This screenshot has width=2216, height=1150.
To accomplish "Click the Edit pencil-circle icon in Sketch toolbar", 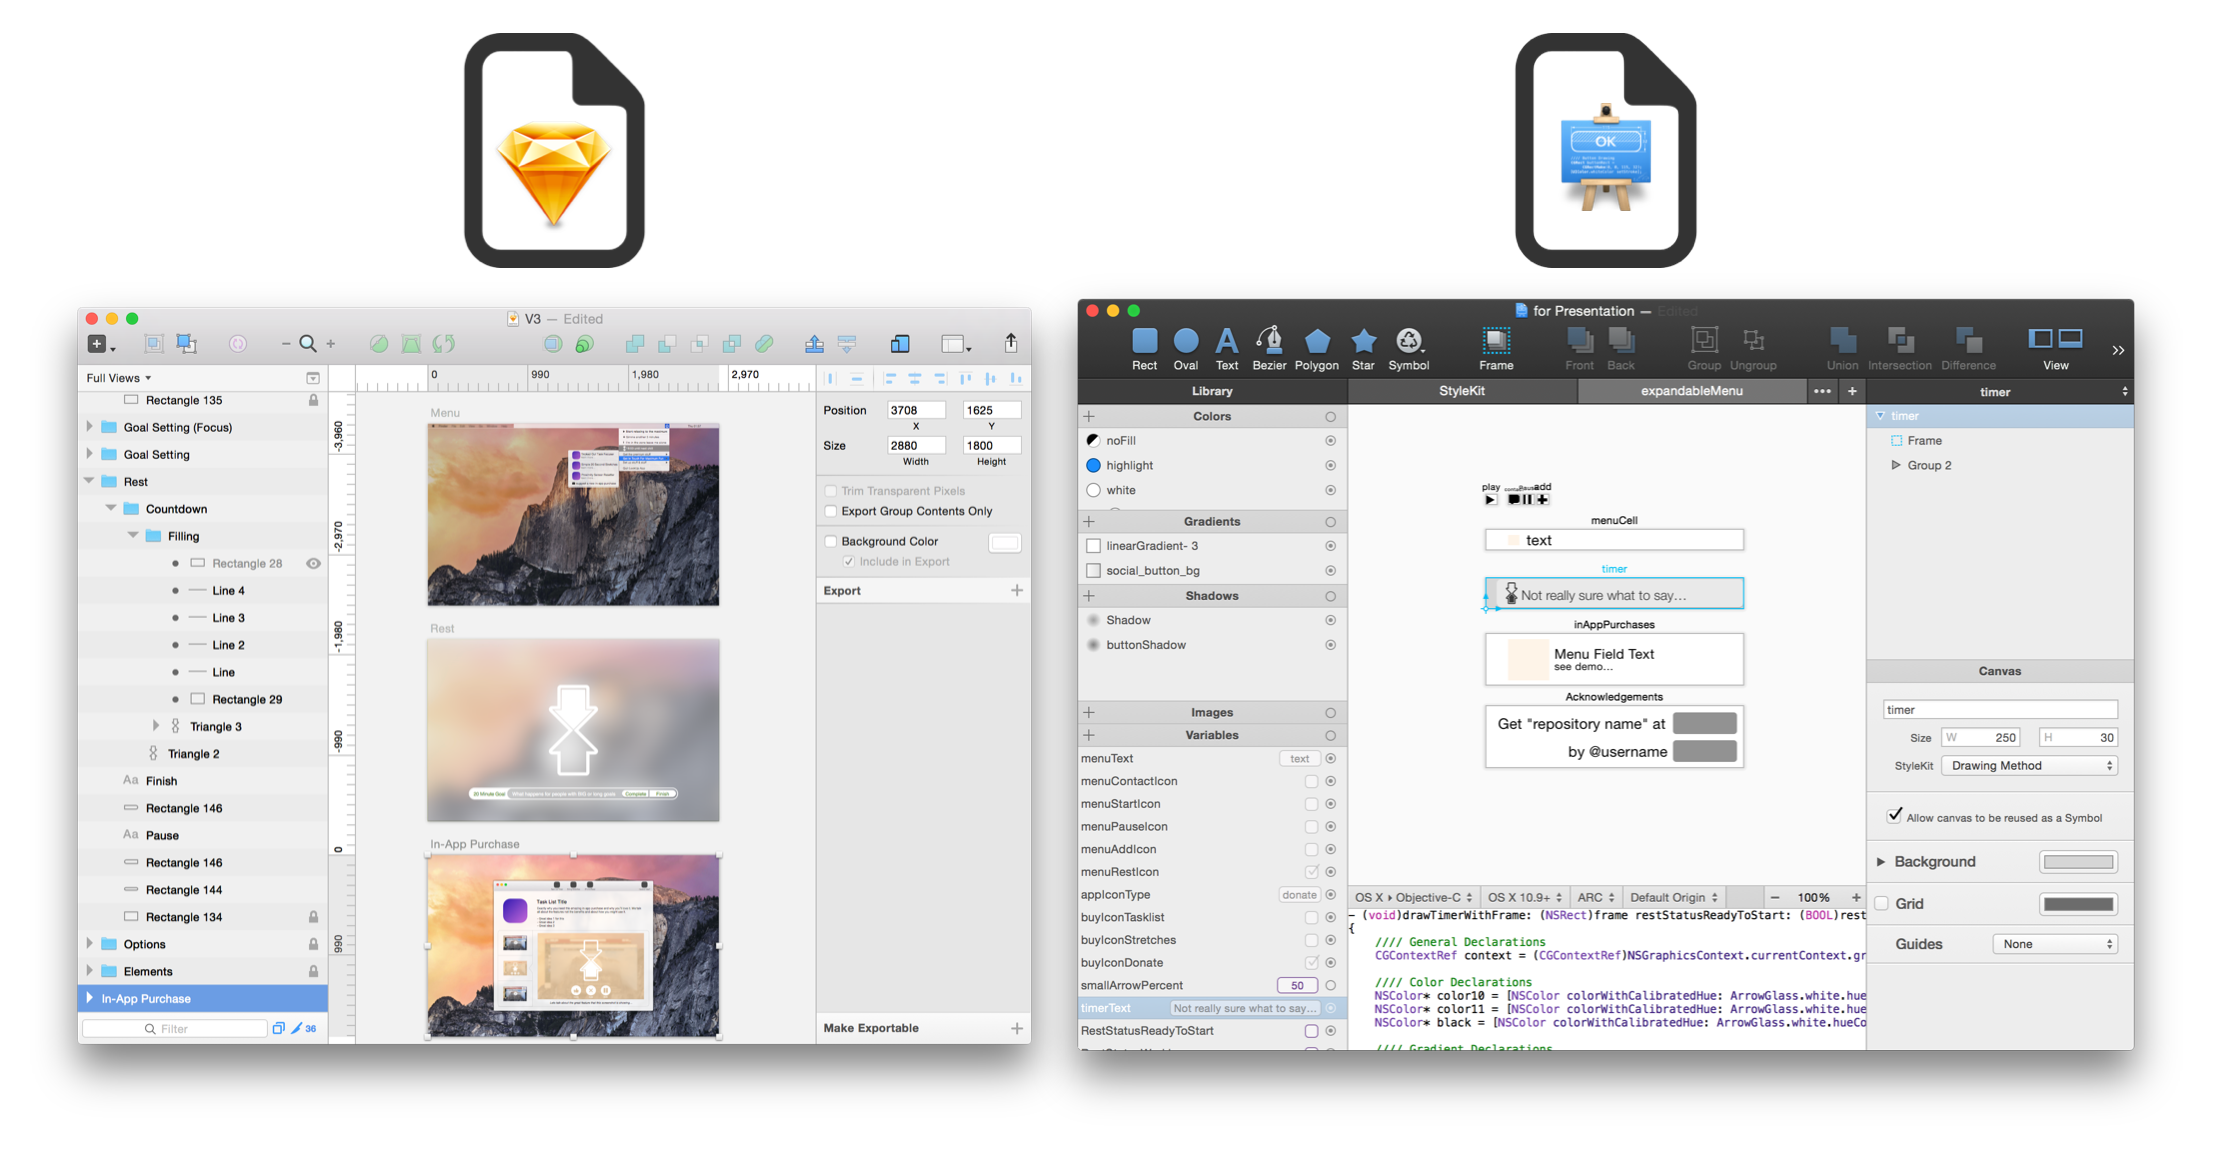I will [379, 344].
